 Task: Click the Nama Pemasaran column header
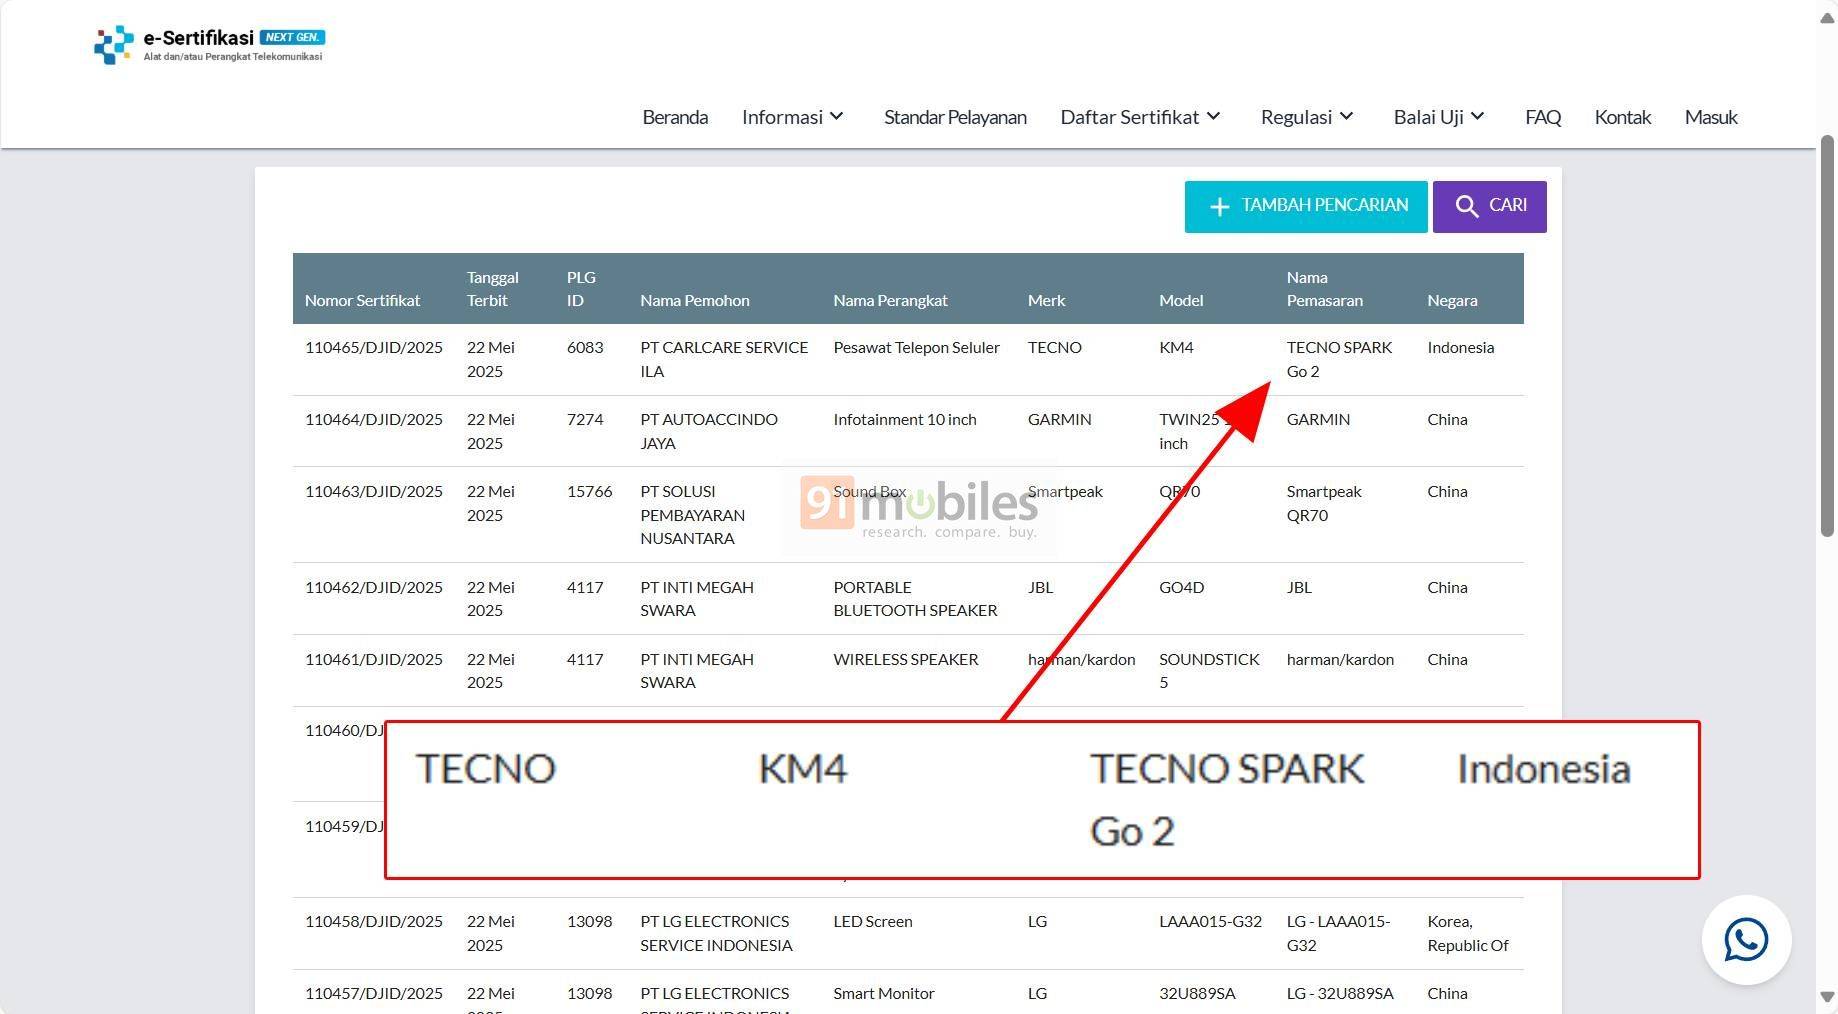[1324, 288]
